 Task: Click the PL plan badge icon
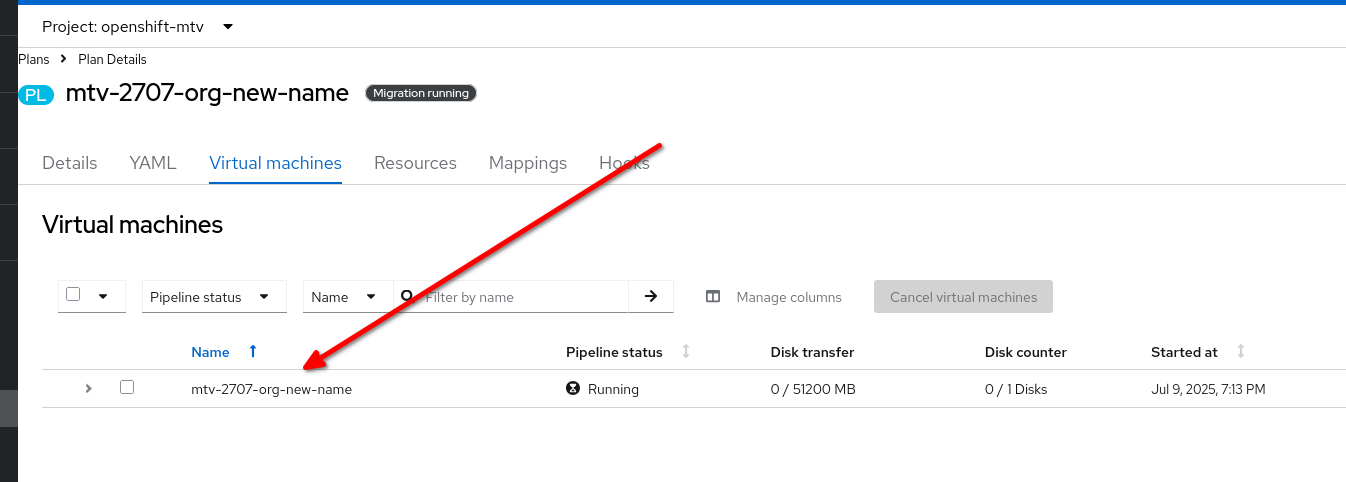[x=35, y=95]
